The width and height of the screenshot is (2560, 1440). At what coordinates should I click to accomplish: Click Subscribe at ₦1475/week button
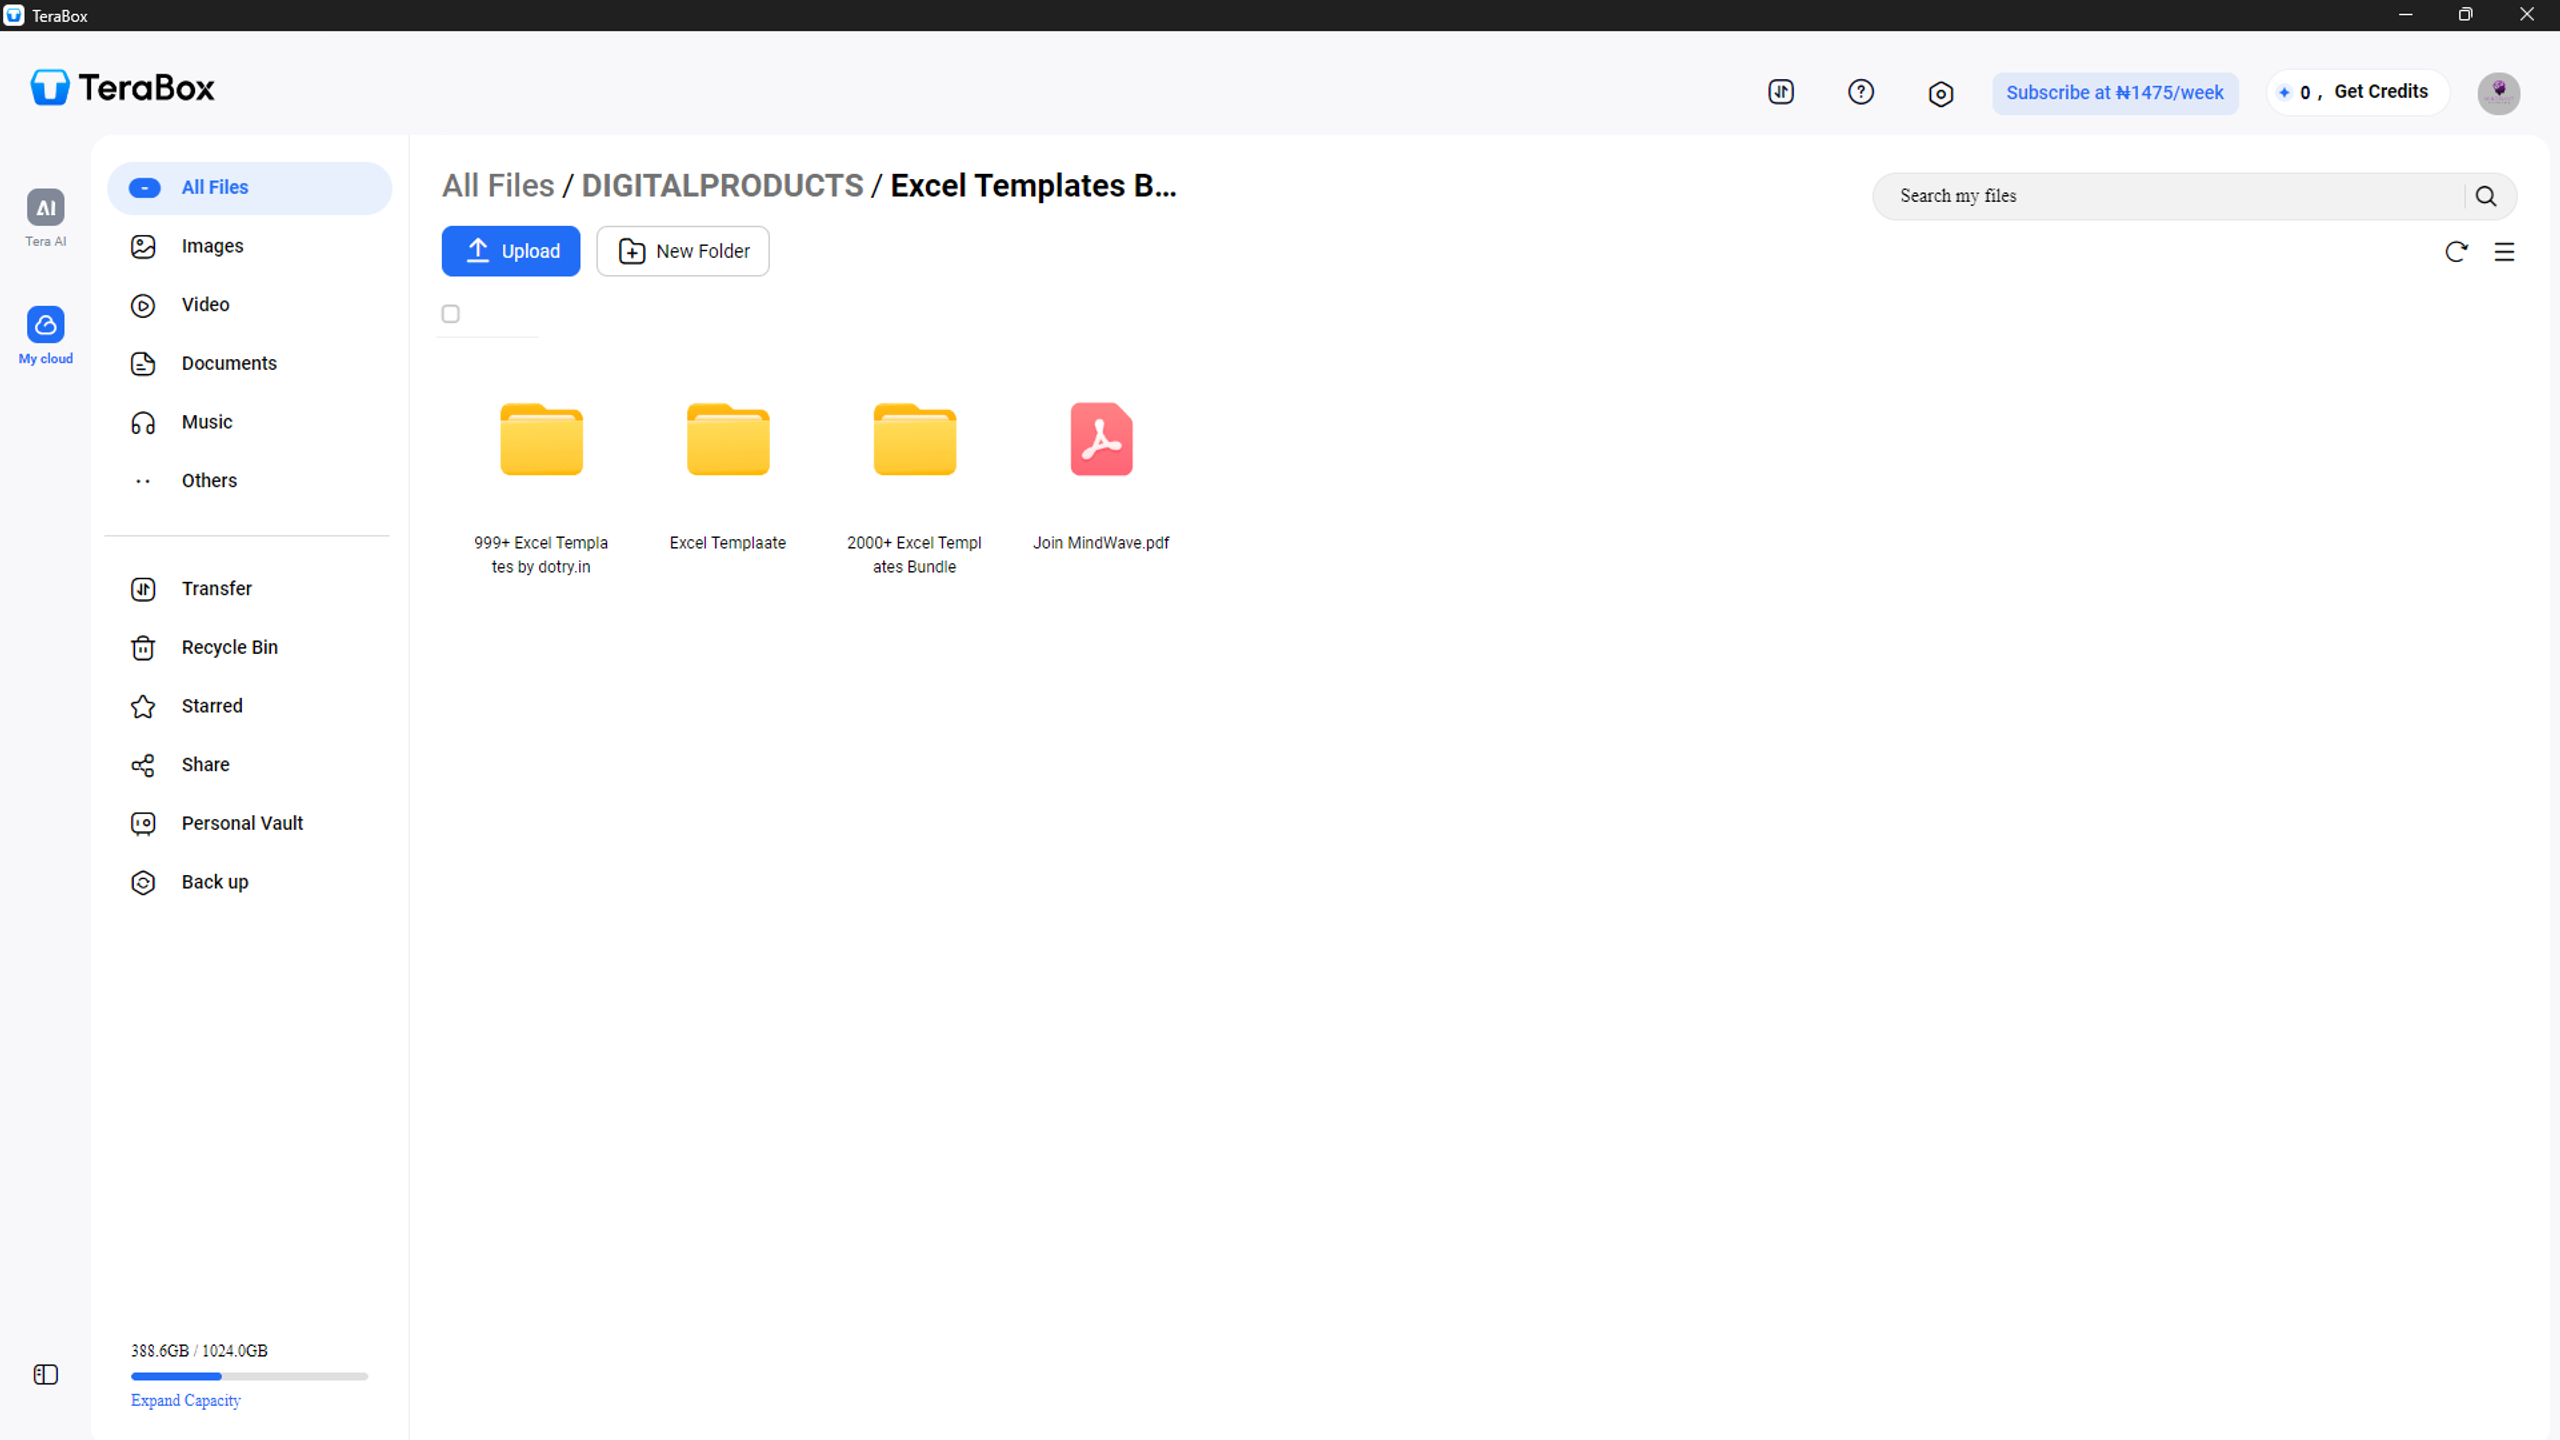pyautogui.click(x=2115, y=93)
